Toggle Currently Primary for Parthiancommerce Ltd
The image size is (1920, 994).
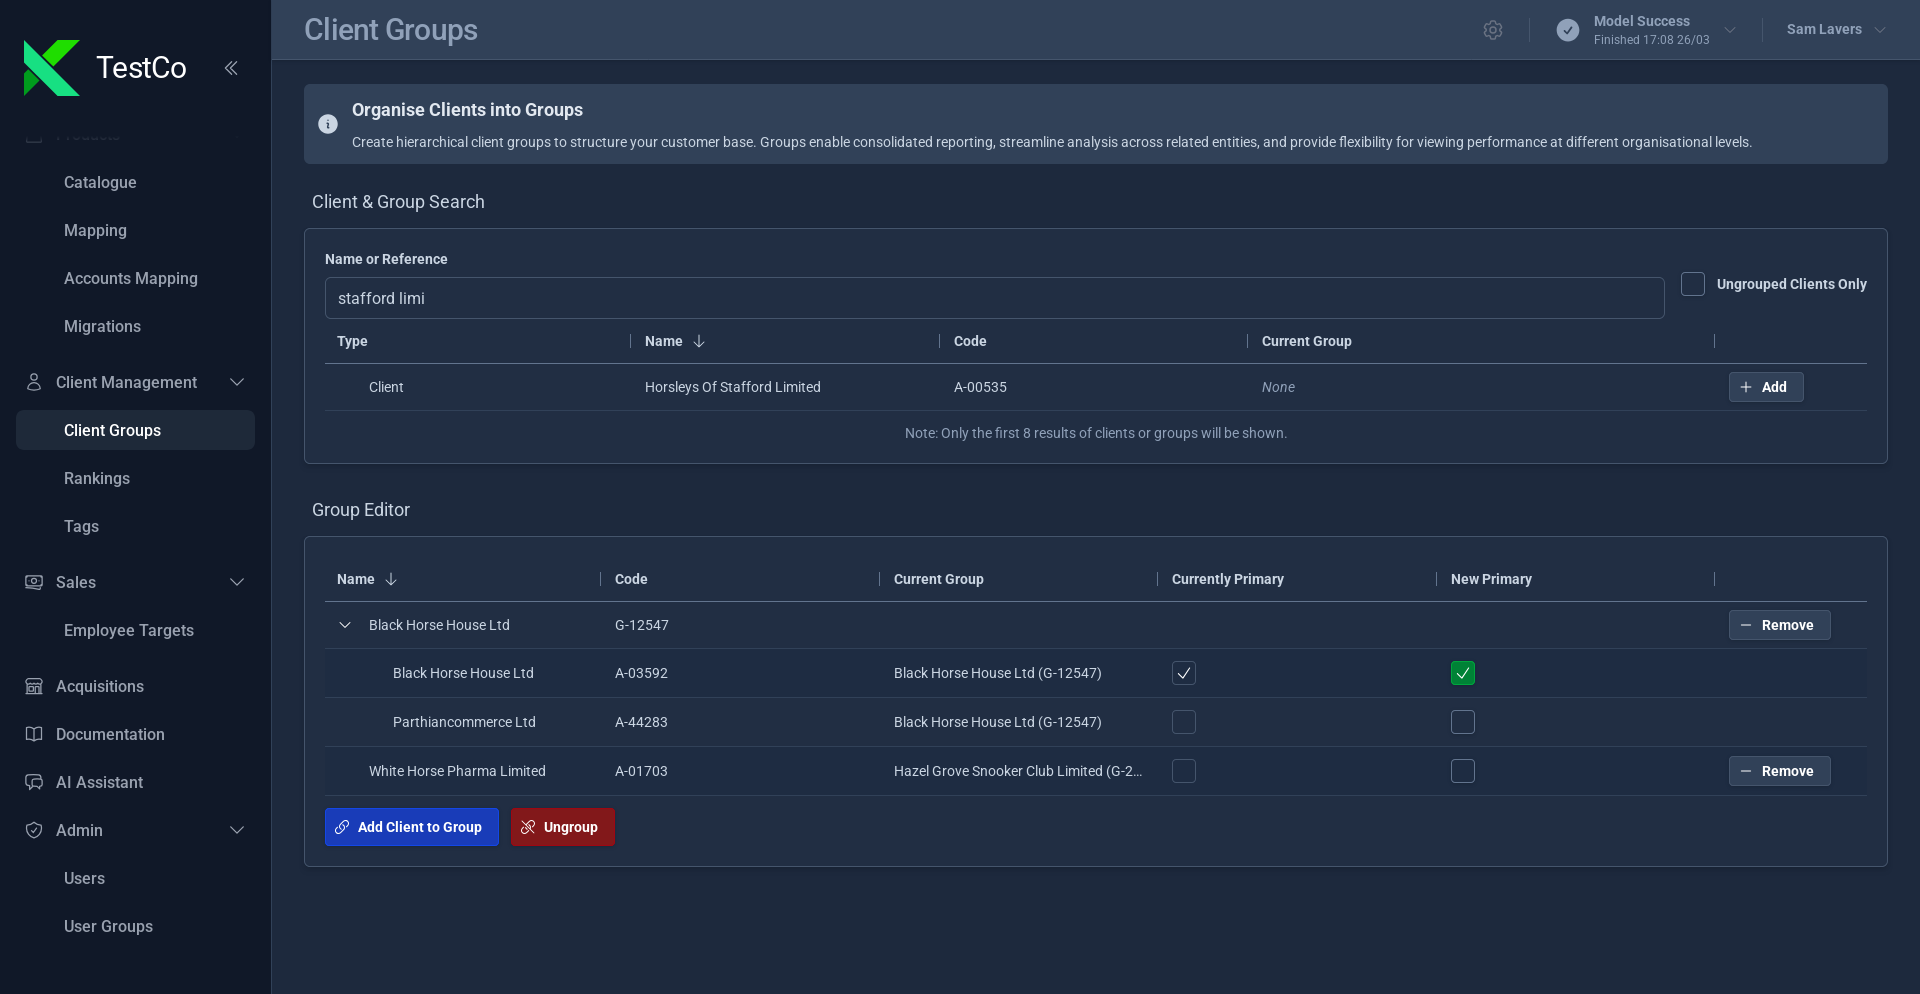1184,722
